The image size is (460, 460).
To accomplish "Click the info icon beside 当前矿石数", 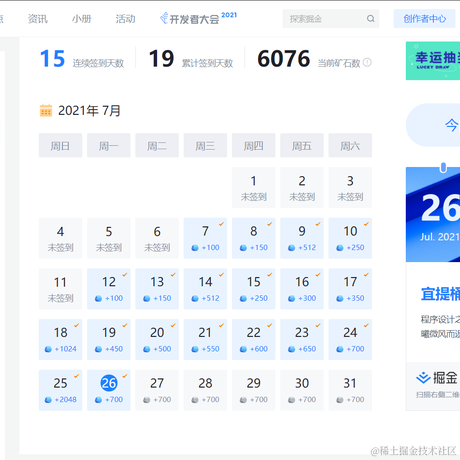I will click(x=367, y=62).
